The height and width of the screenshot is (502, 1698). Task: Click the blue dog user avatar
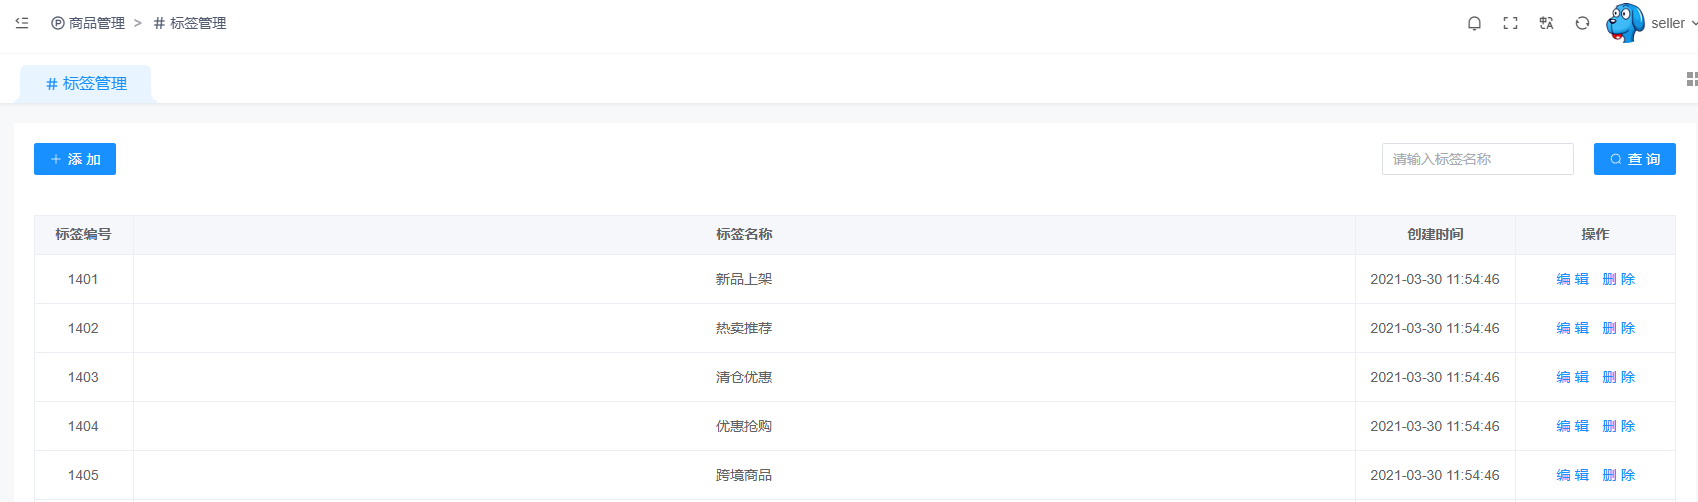point(1625,23)
